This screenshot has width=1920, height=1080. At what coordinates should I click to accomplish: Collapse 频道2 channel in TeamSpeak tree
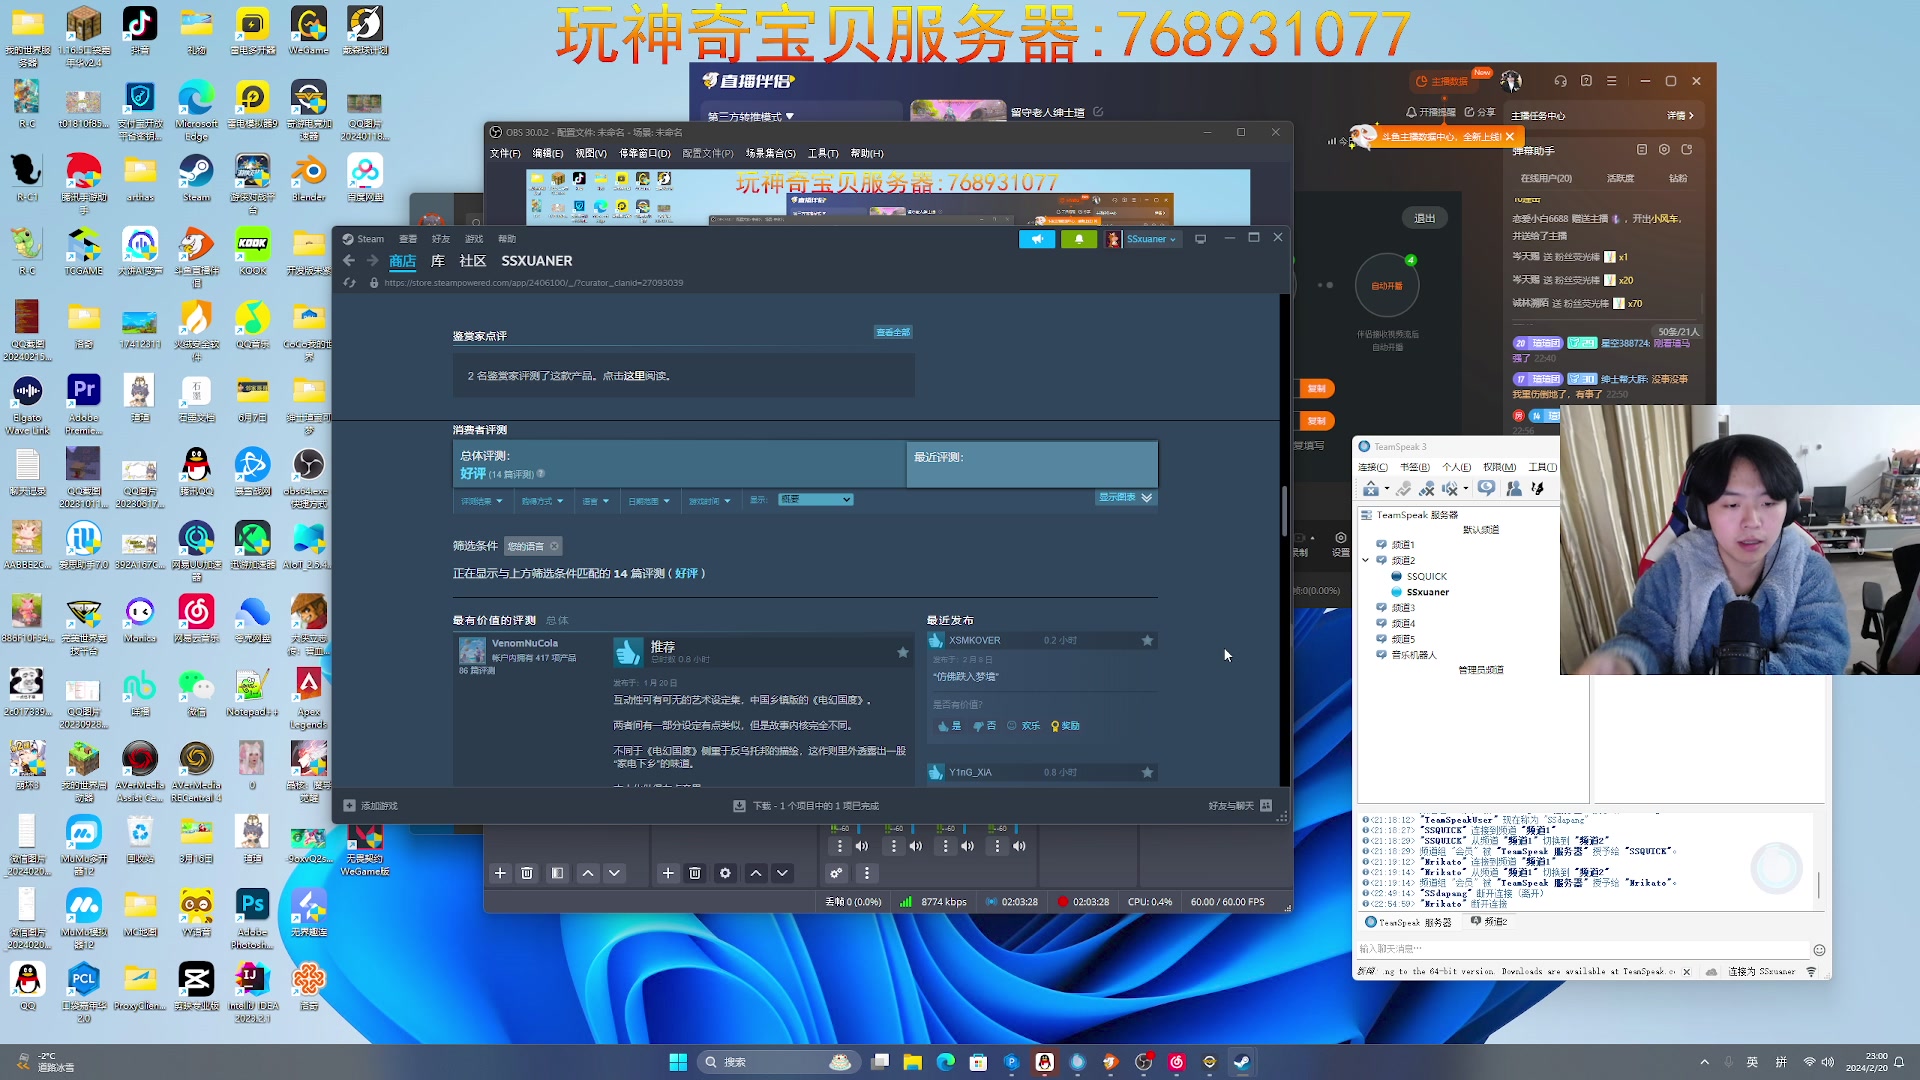[x=1366, y=561]
